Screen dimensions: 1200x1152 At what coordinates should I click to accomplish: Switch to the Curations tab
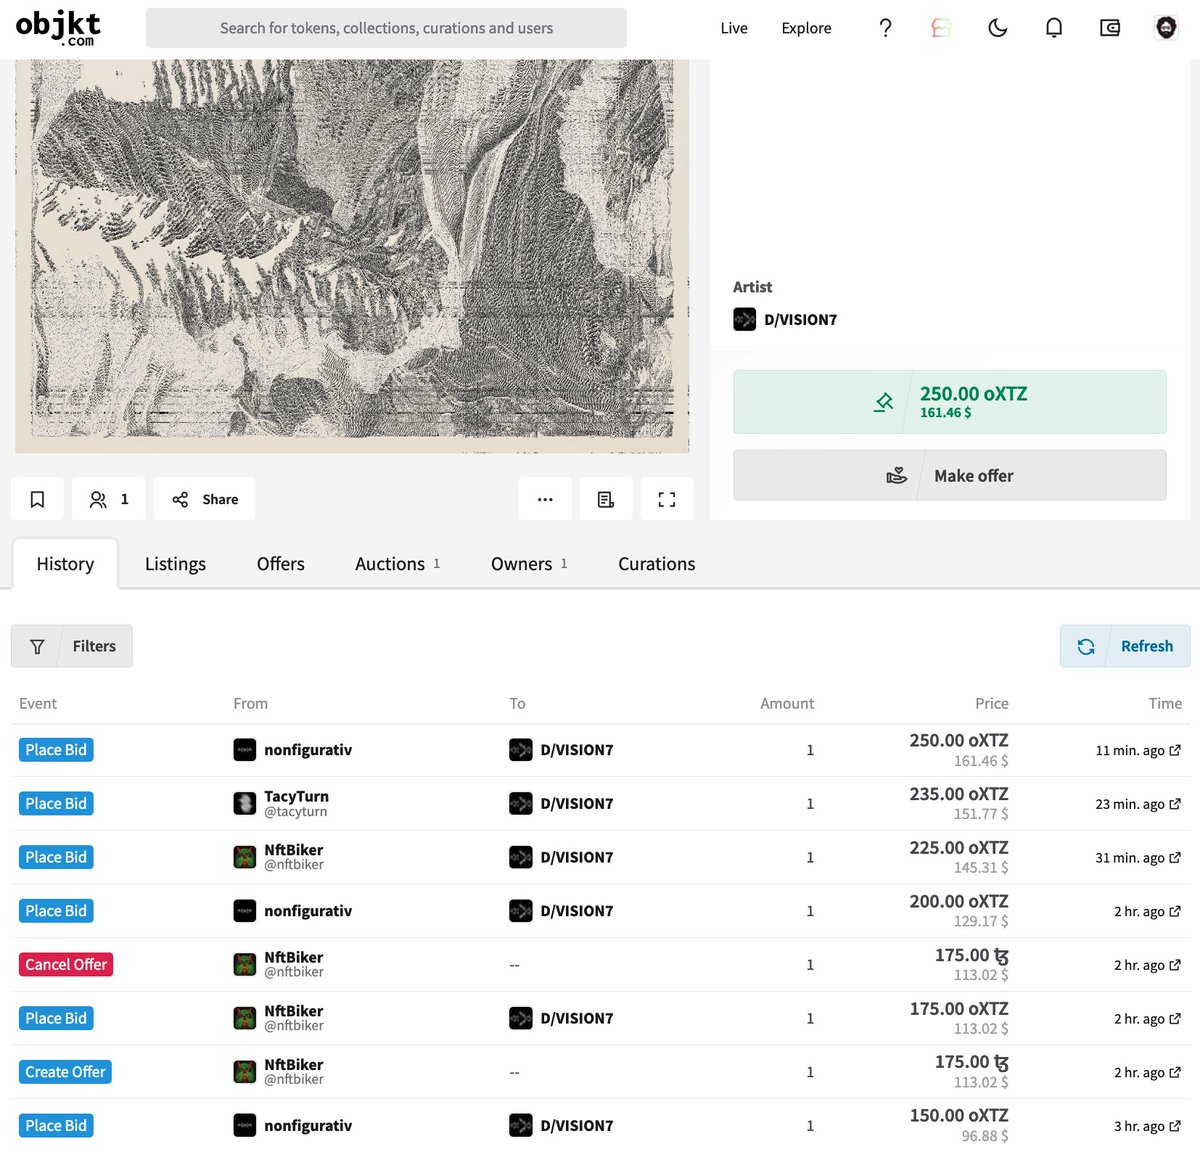656,564
